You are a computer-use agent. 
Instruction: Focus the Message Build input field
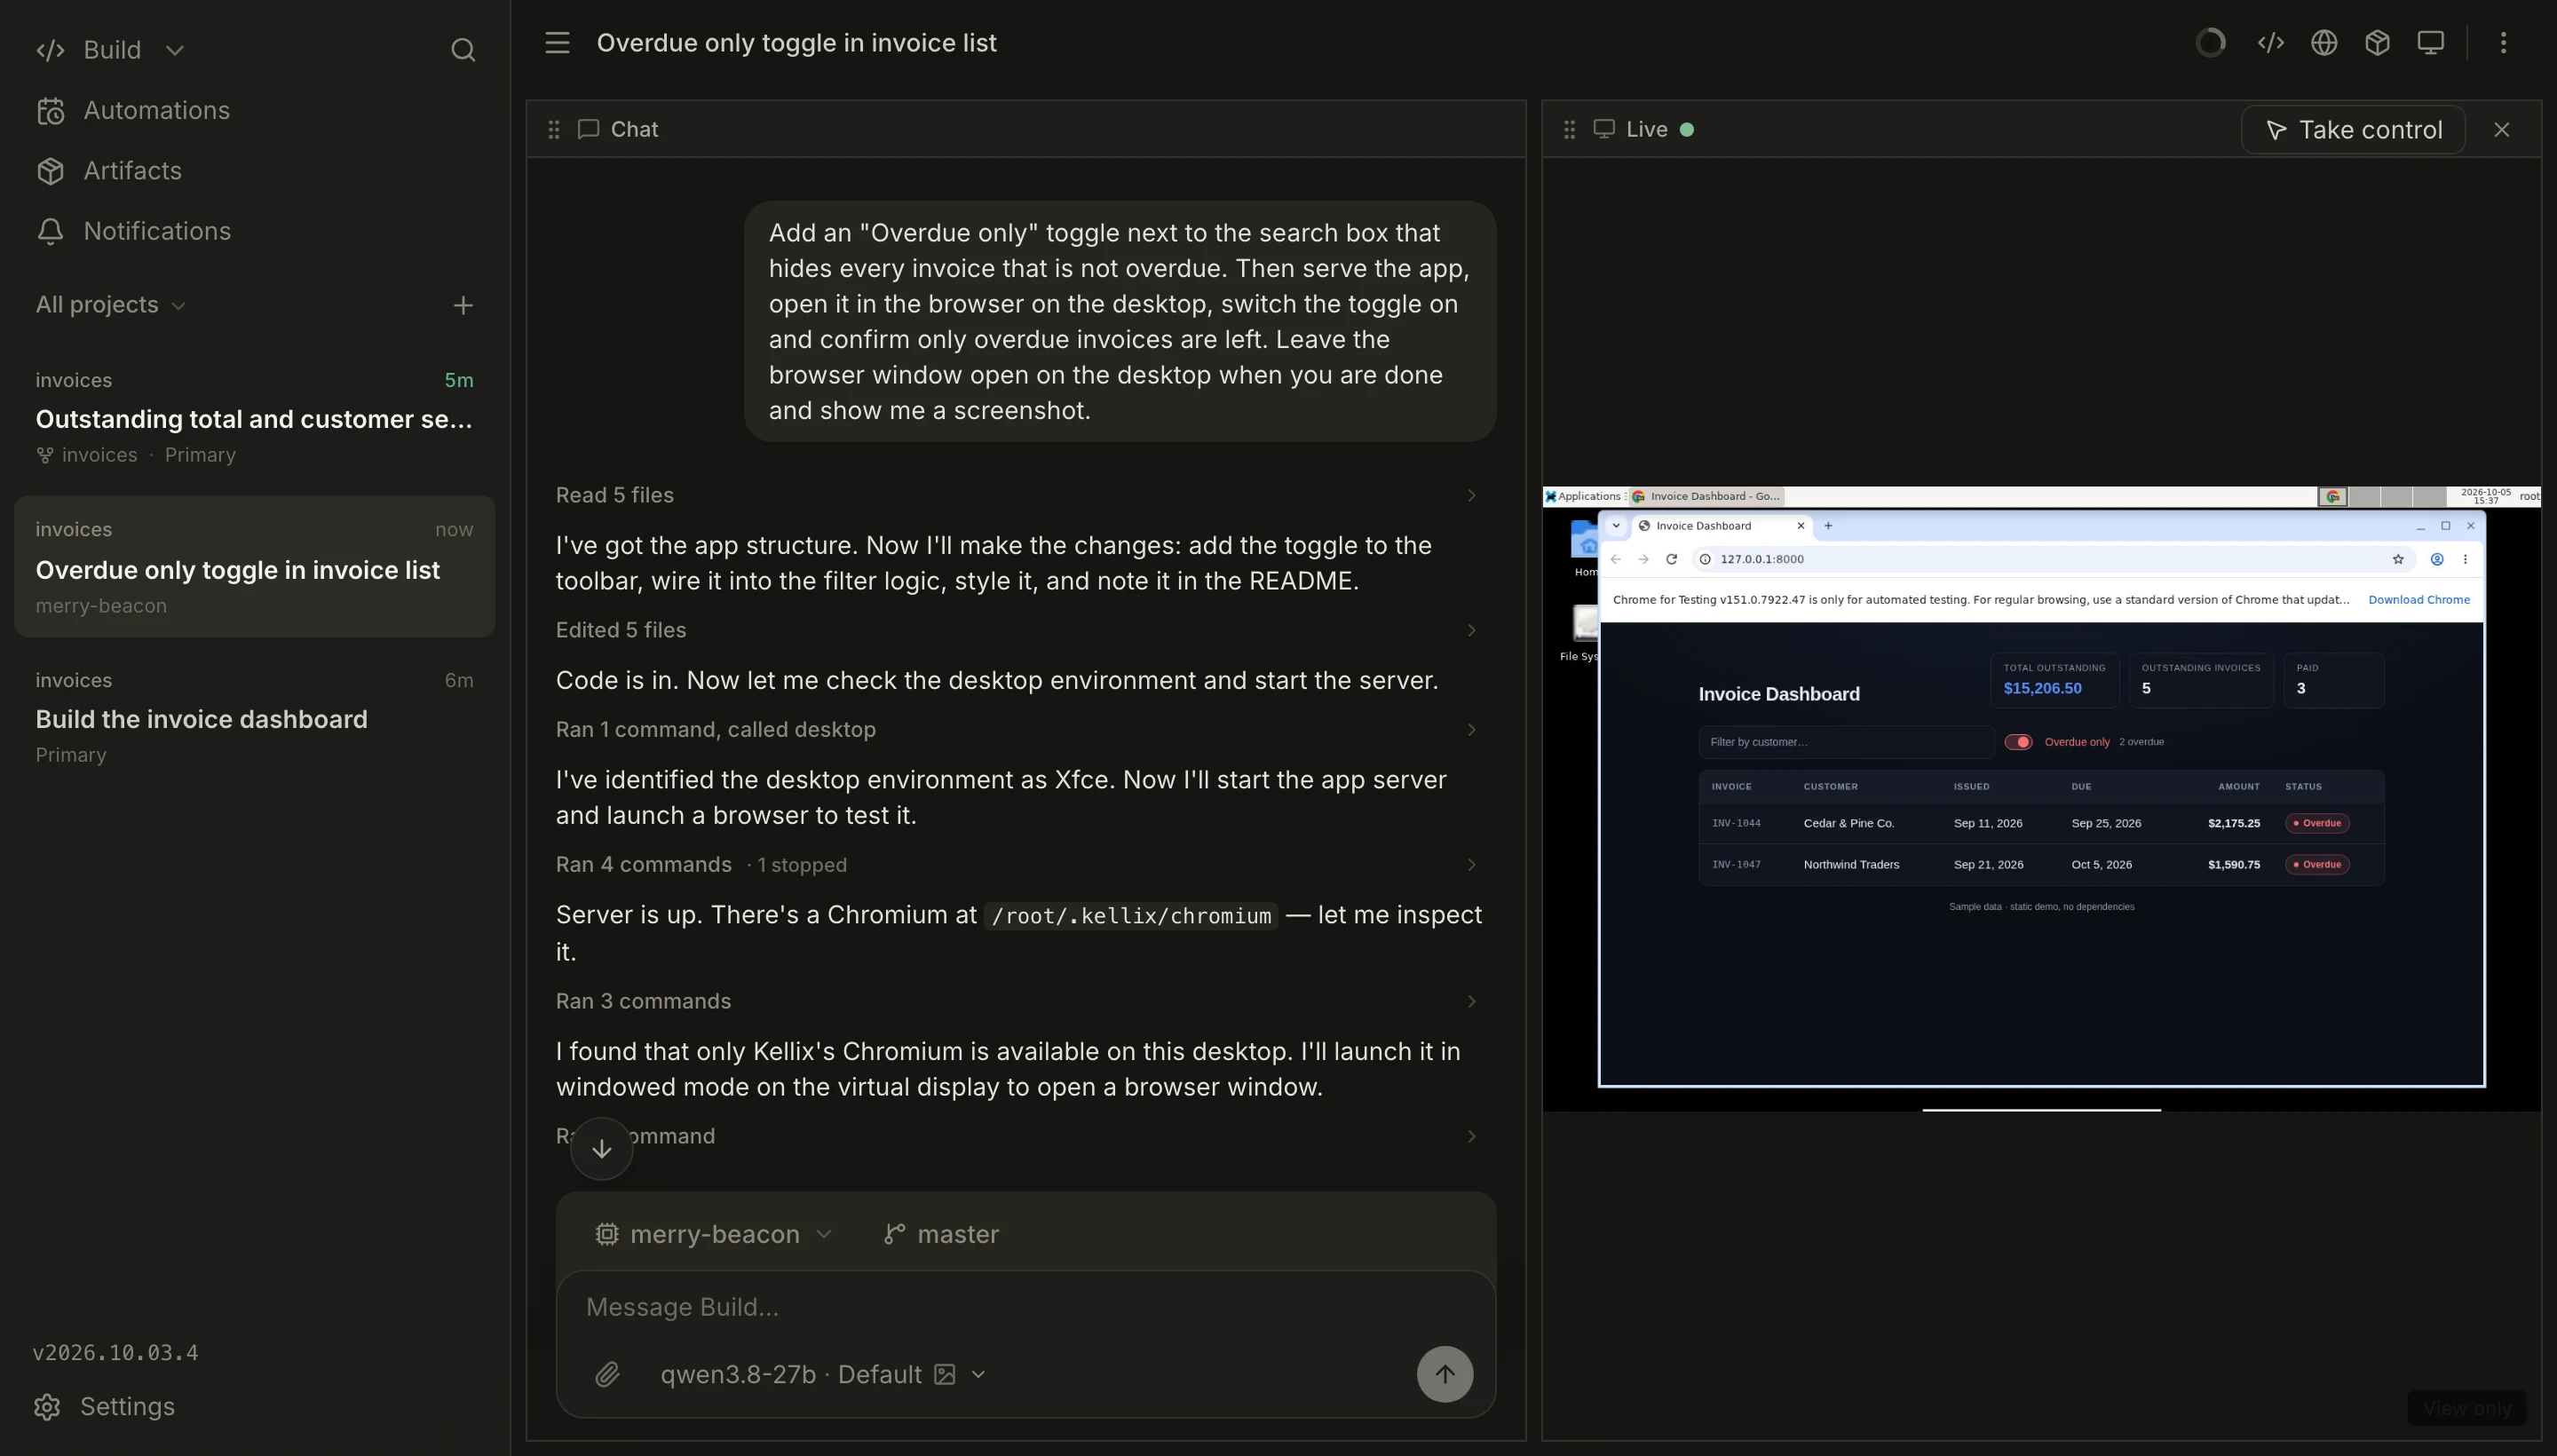pos(1025,1307)
